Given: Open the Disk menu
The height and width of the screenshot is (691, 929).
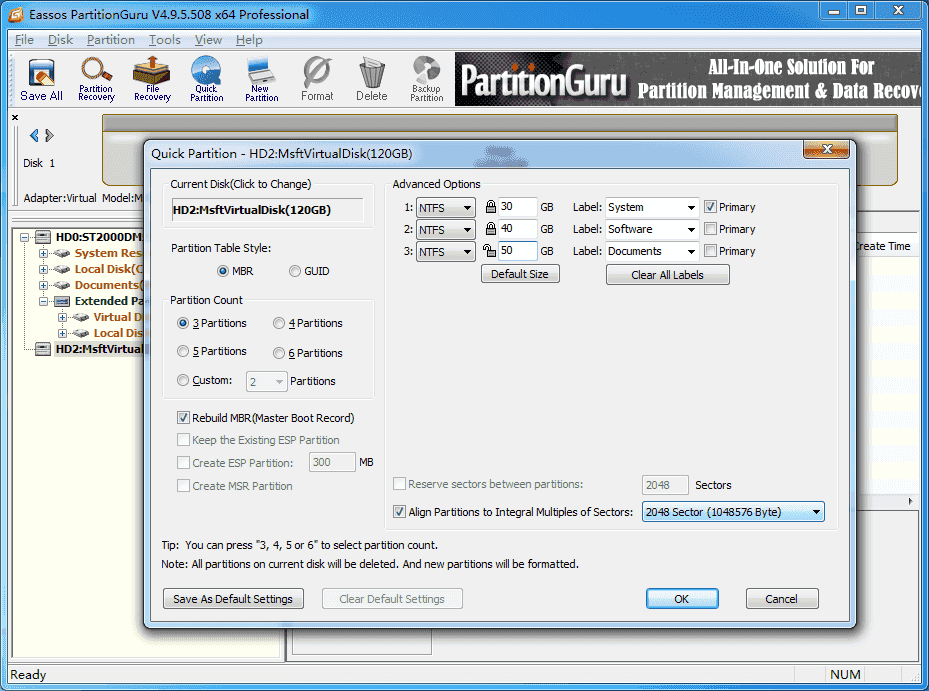Looking at the screenshot, I should click(x=60, y=40).
